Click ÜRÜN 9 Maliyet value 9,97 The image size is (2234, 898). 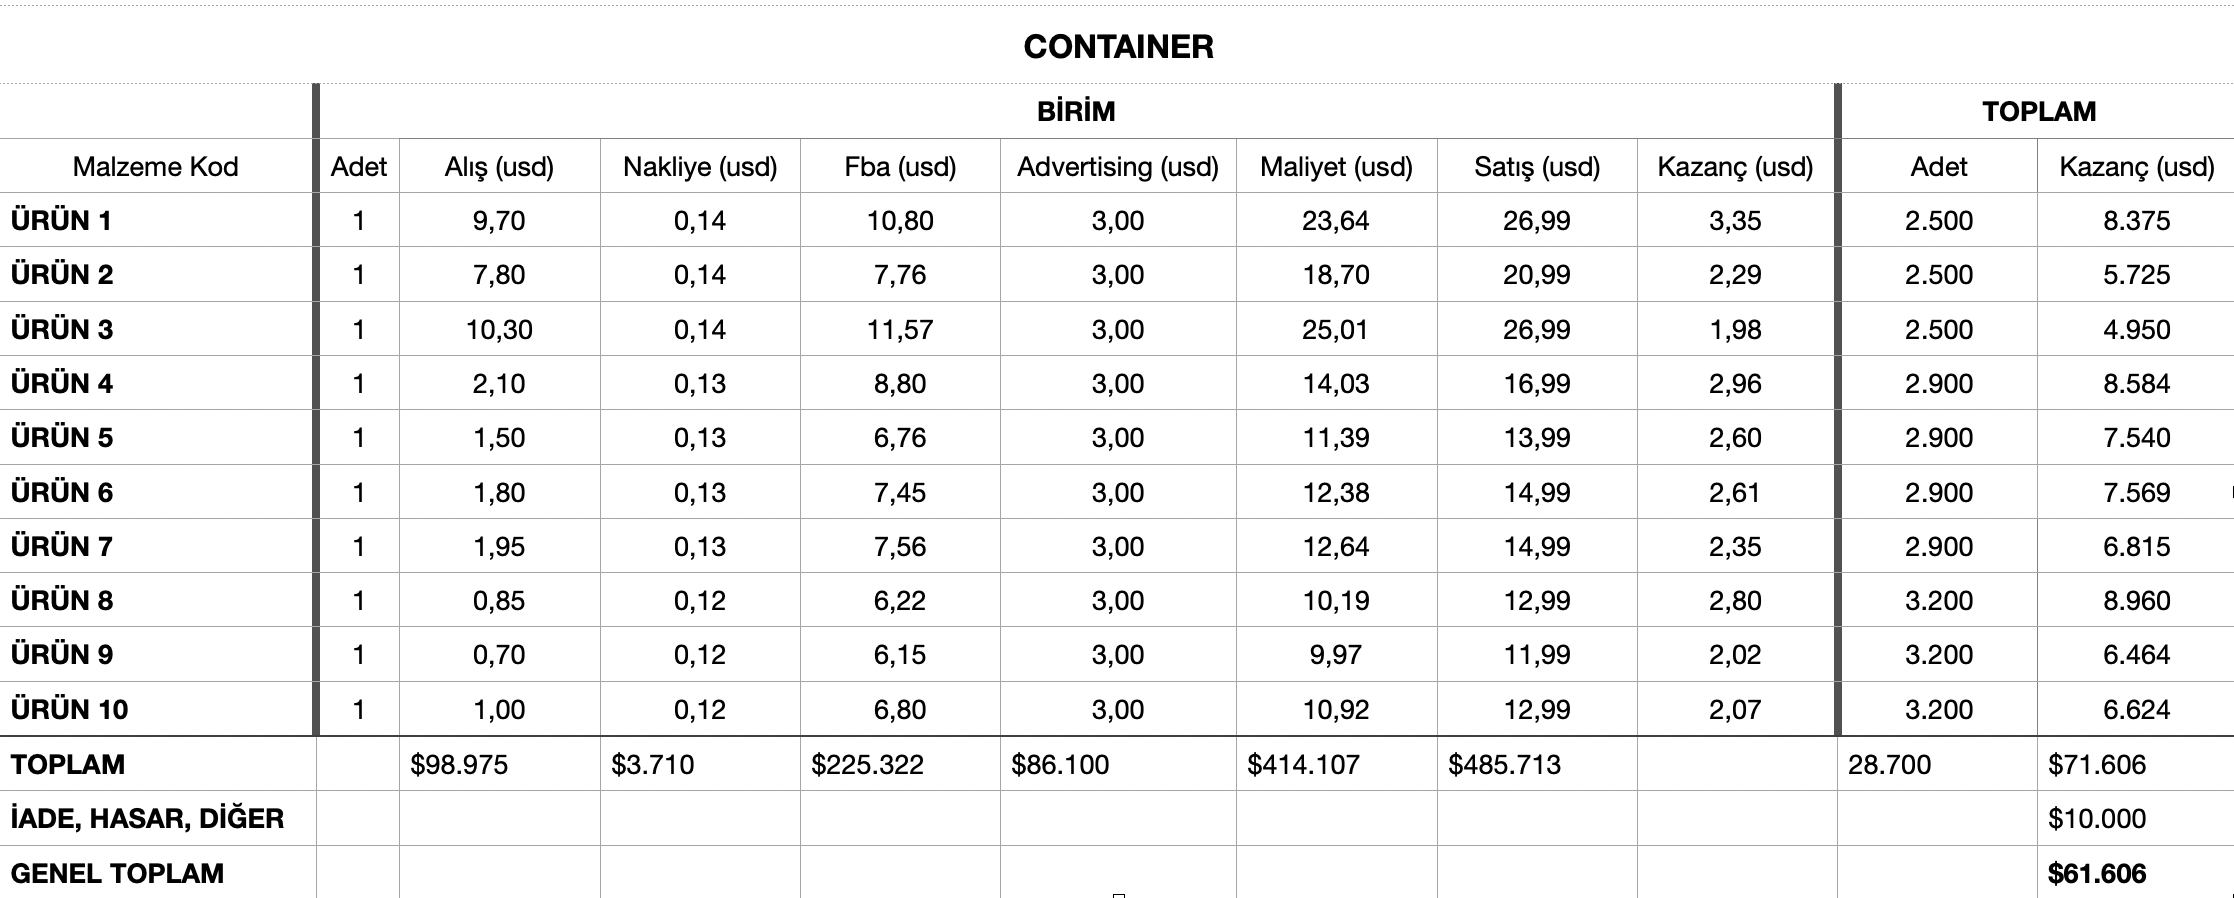[1335, 655]
